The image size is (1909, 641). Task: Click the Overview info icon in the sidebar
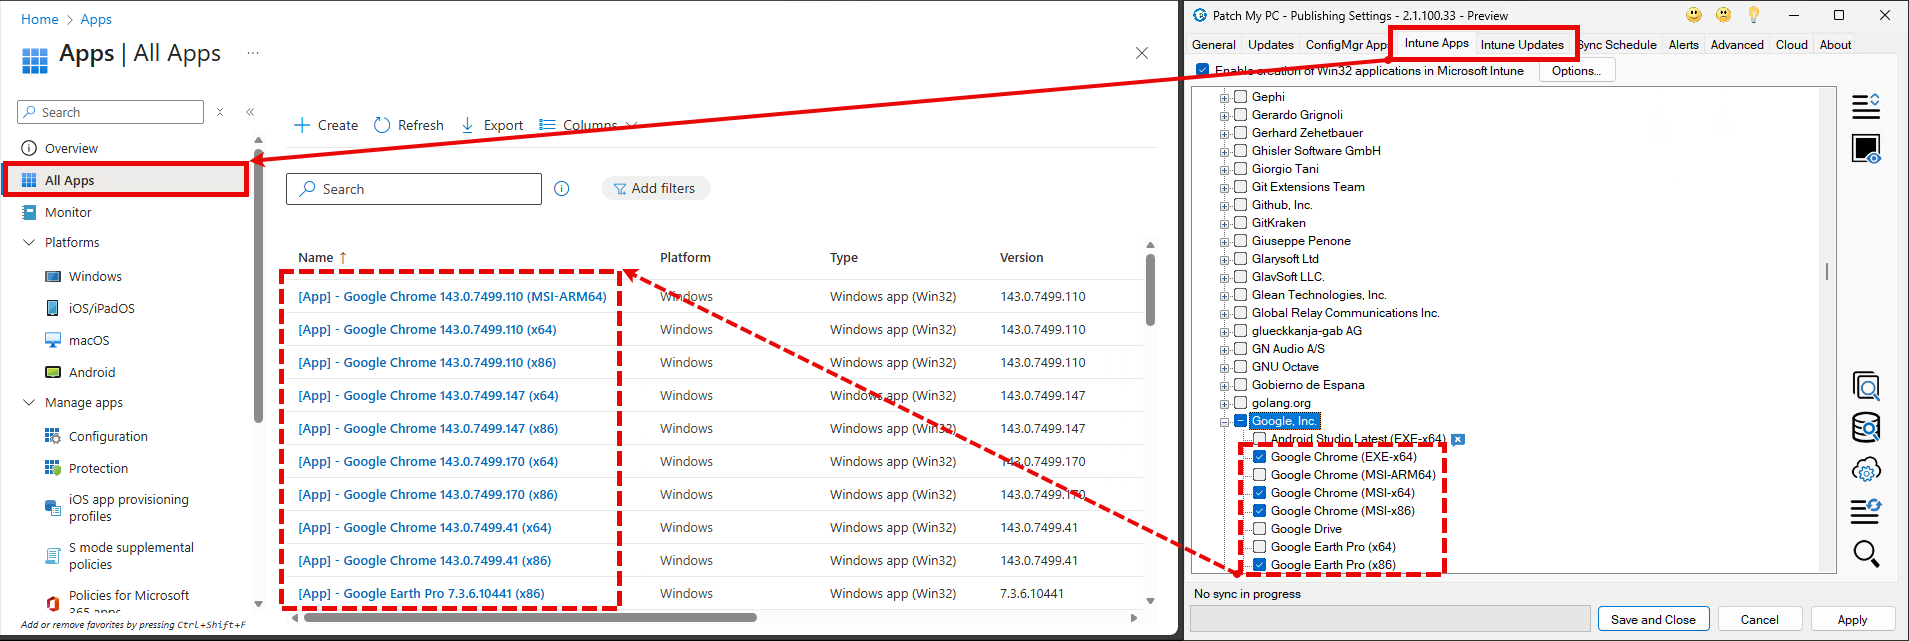coord(29,148)
